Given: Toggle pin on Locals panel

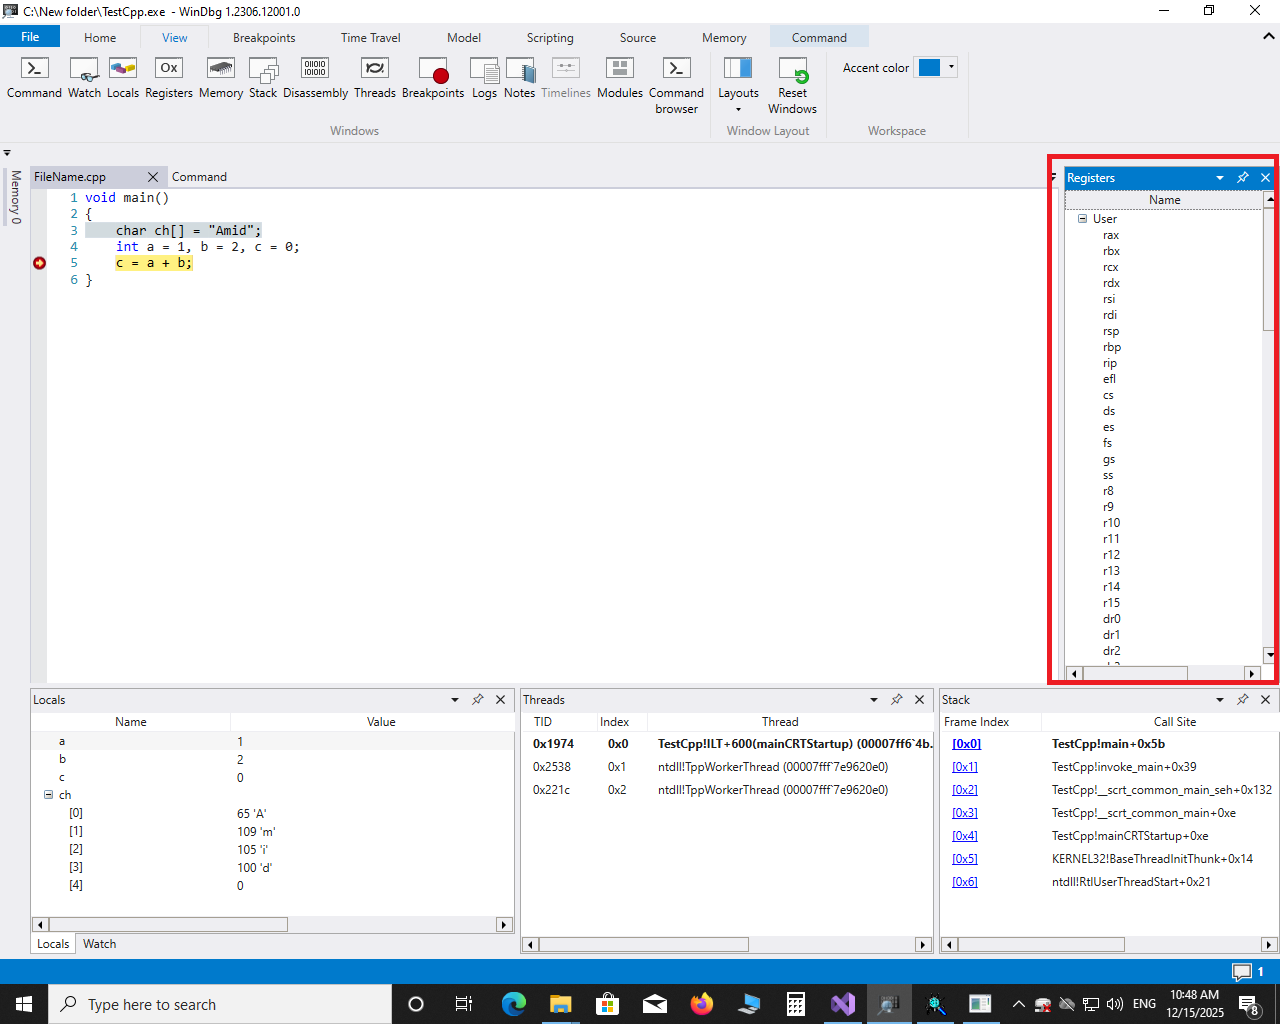Looking at the screenshot, I should (478, 700).
